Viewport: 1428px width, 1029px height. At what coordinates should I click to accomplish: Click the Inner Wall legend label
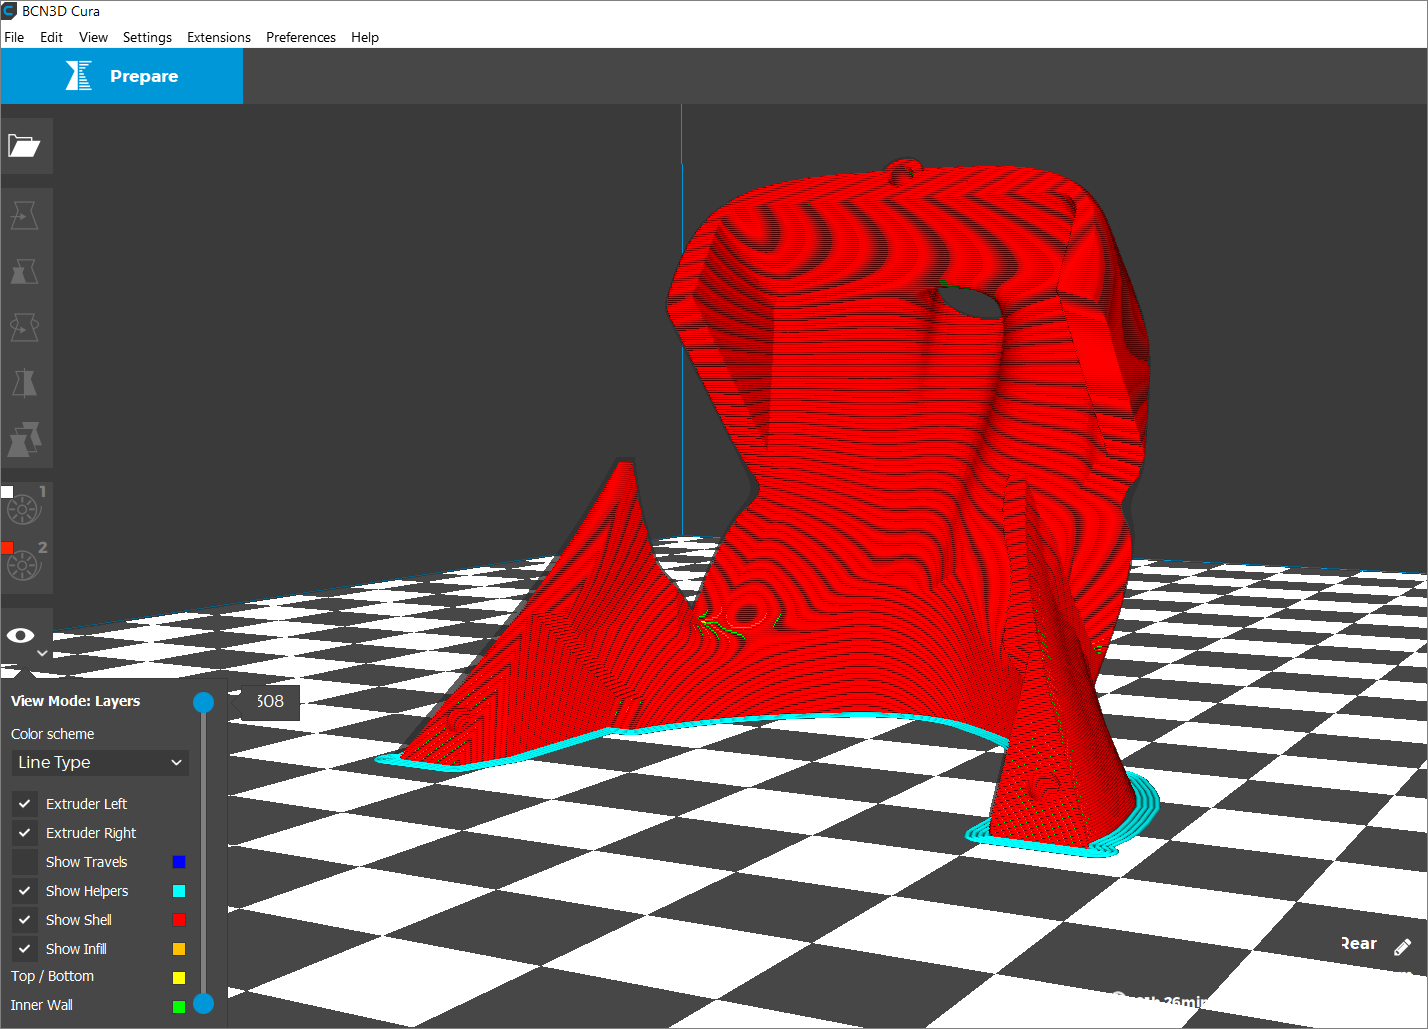42,1005
